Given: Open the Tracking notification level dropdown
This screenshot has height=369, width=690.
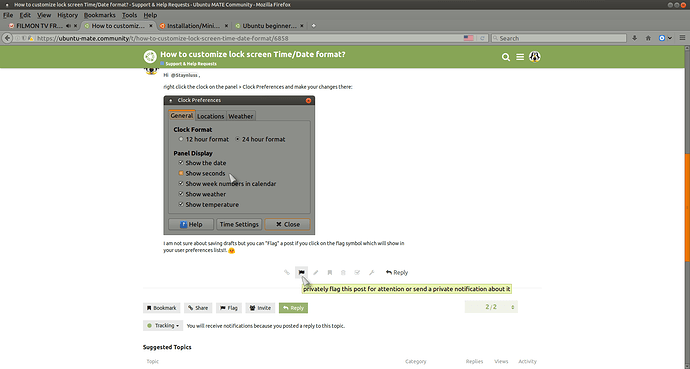Looking at the screenshot, I should tap(163, 326).
